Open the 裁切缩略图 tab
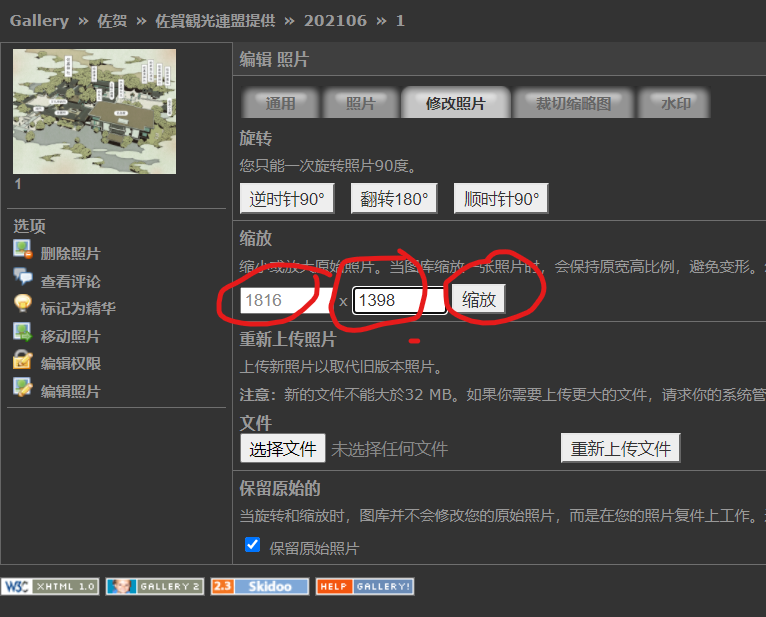766x617 pixels. [573, 103]
